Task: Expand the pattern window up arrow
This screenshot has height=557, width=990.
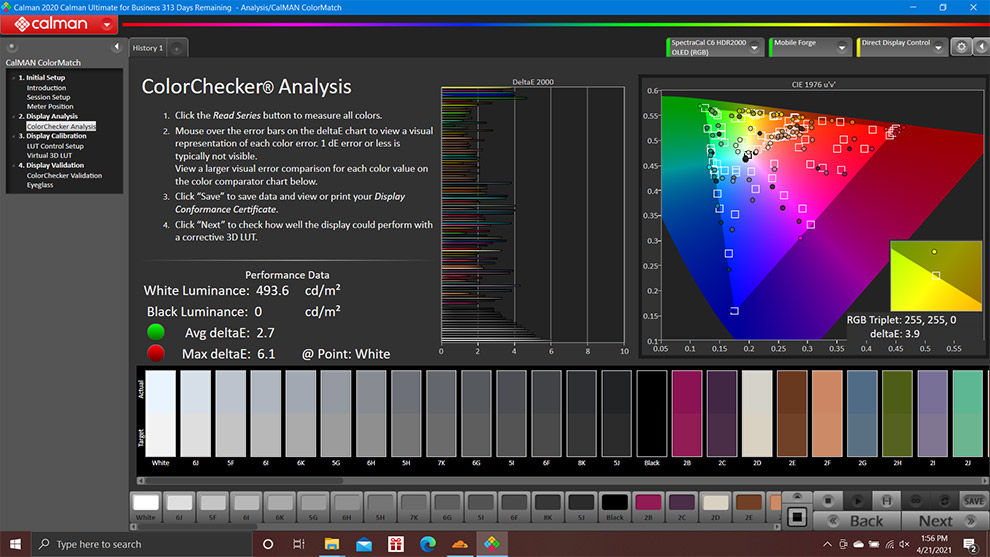Action: point(797,496)
